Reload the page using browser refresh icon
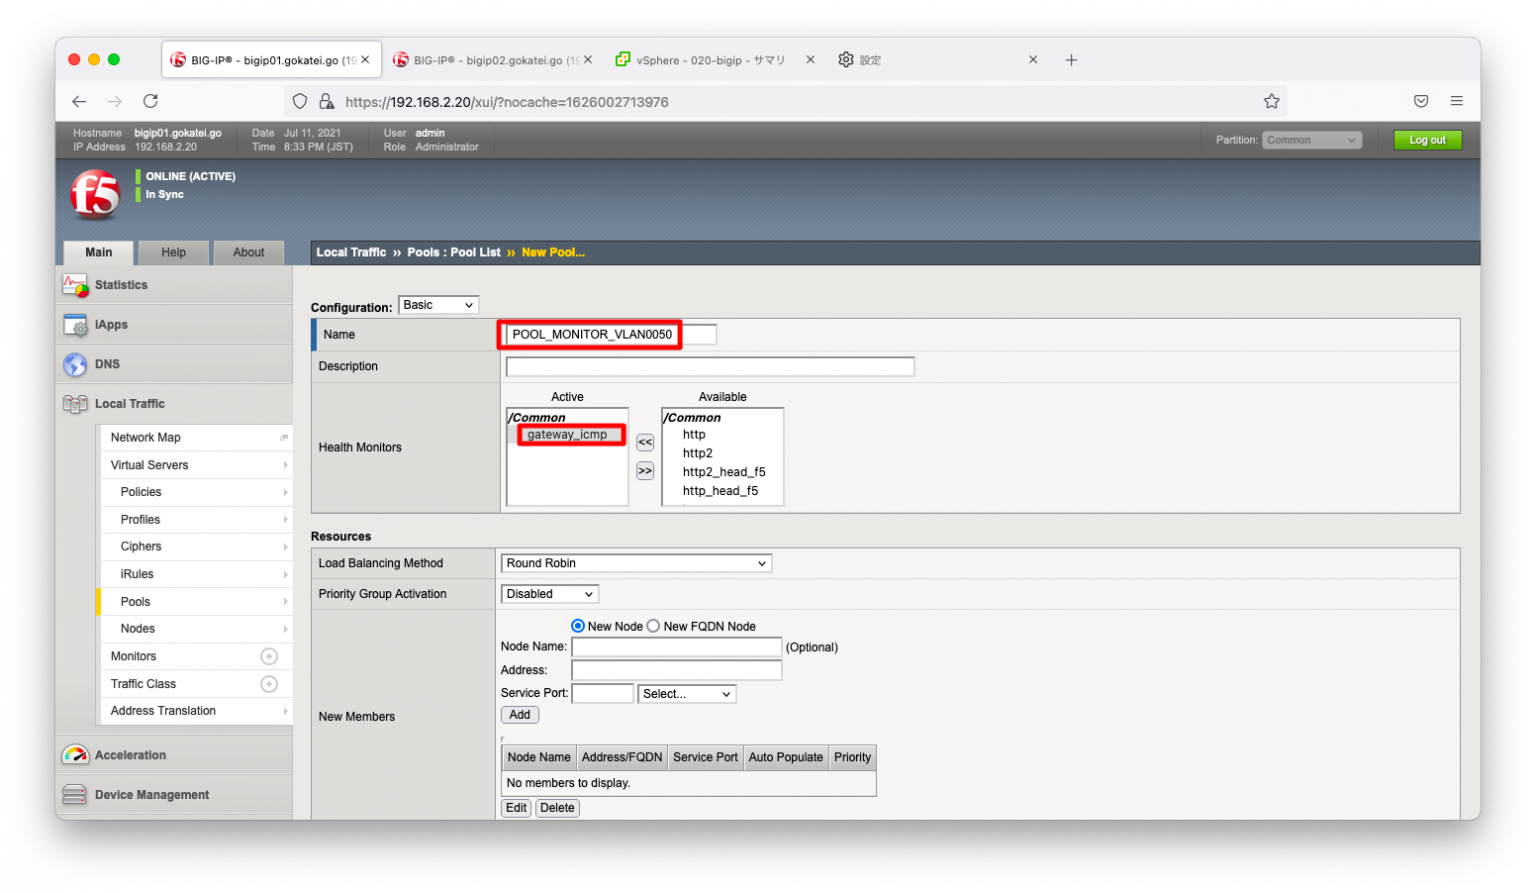This screenshot has height=893, width=1536. 150,101
